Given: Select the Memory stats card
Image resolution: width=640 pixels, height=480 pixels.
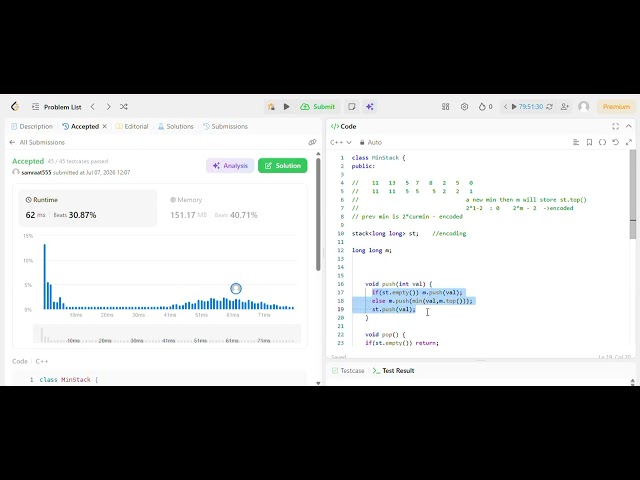Looking at the screenshot, I should [x=233, y=208].
